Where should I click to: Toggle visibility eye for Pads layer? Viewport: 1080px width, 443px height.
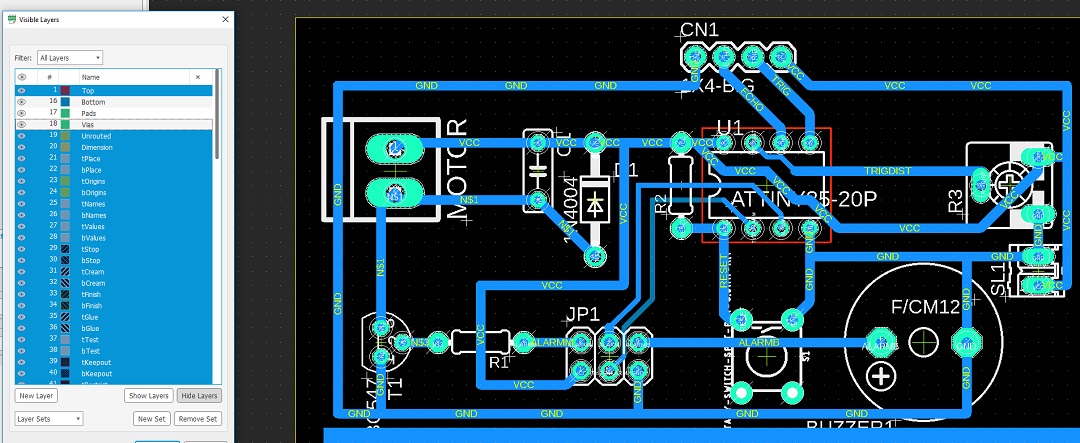21,113
